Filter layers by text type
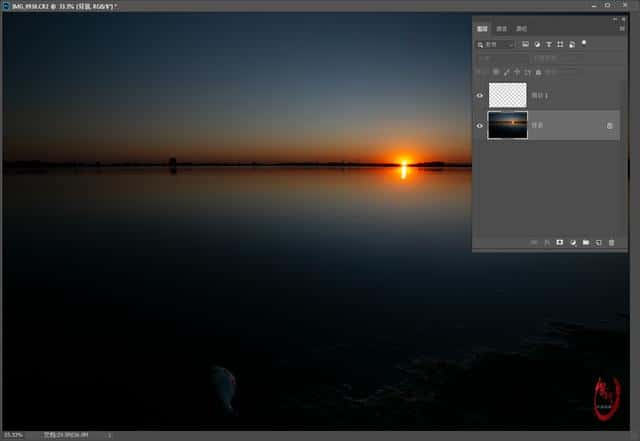Image resolution: width=640 pixels, height=441 pixels. point(549,45)
